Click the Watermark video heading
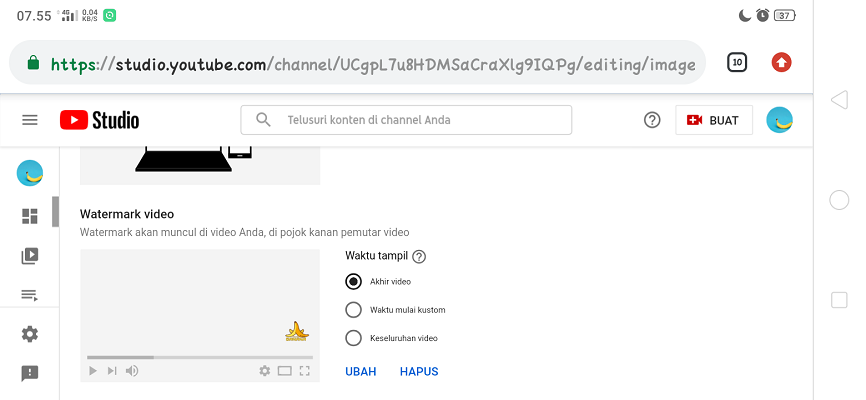 click(x=127, y=214)
